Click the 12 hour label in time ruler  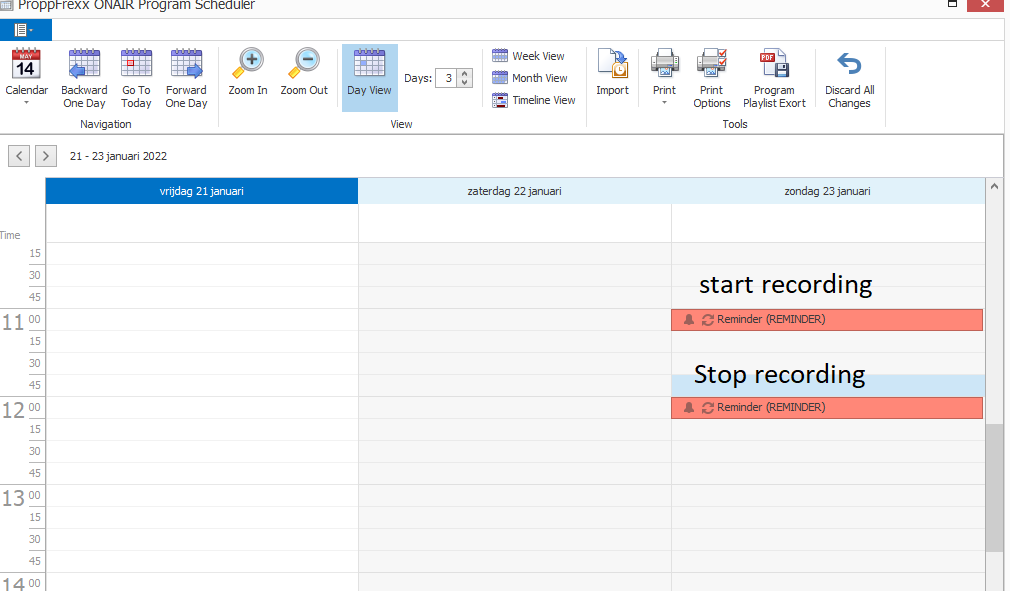[13, 410]
